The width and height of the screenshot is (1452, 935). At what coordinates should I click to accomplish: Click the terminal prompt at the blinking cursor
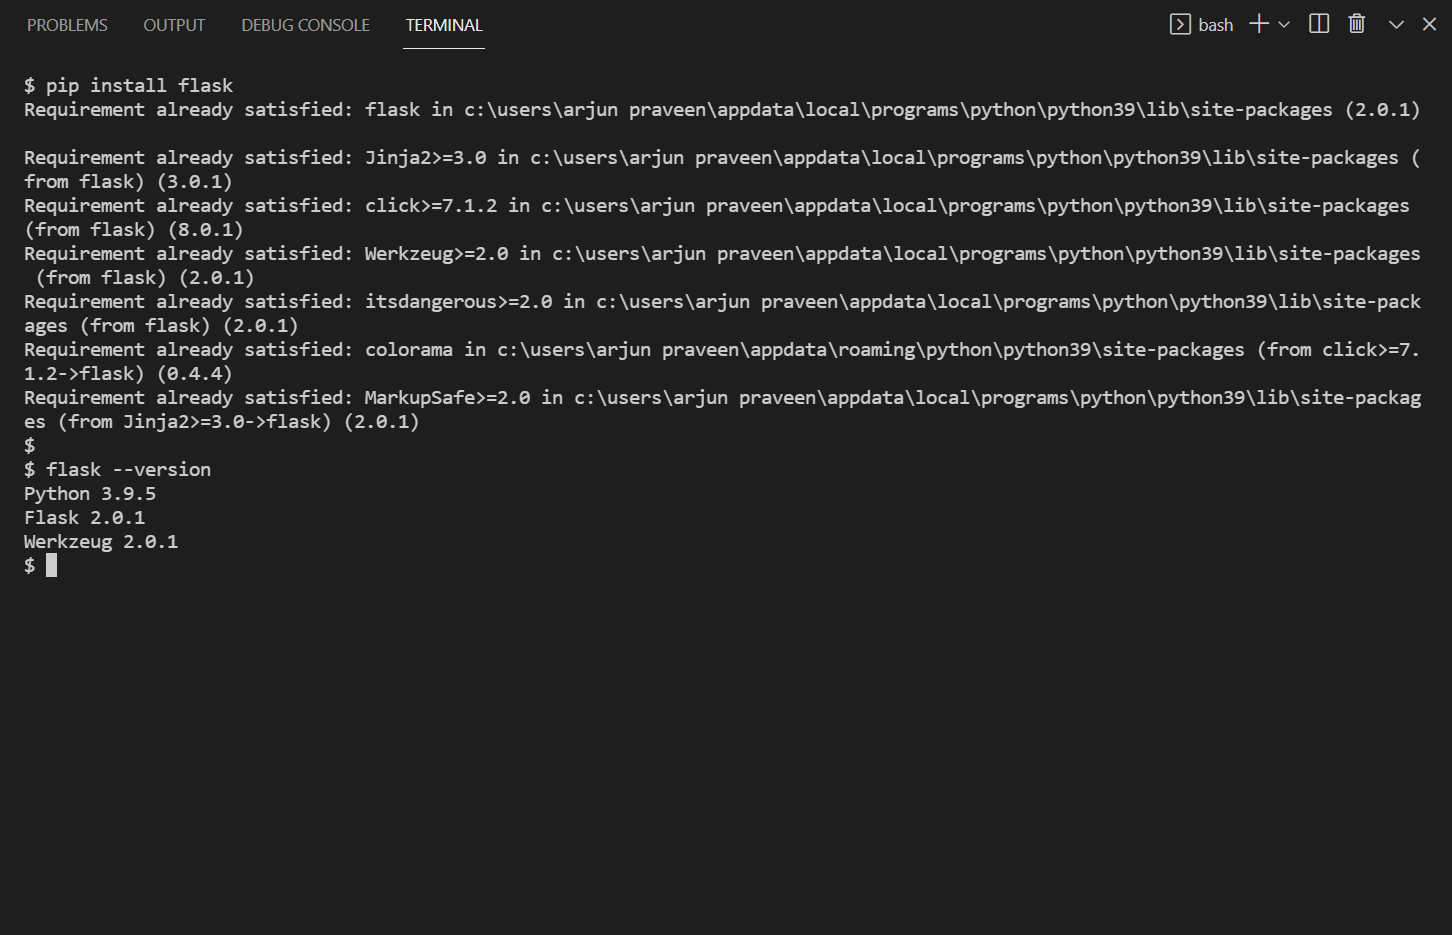point(49,565)
